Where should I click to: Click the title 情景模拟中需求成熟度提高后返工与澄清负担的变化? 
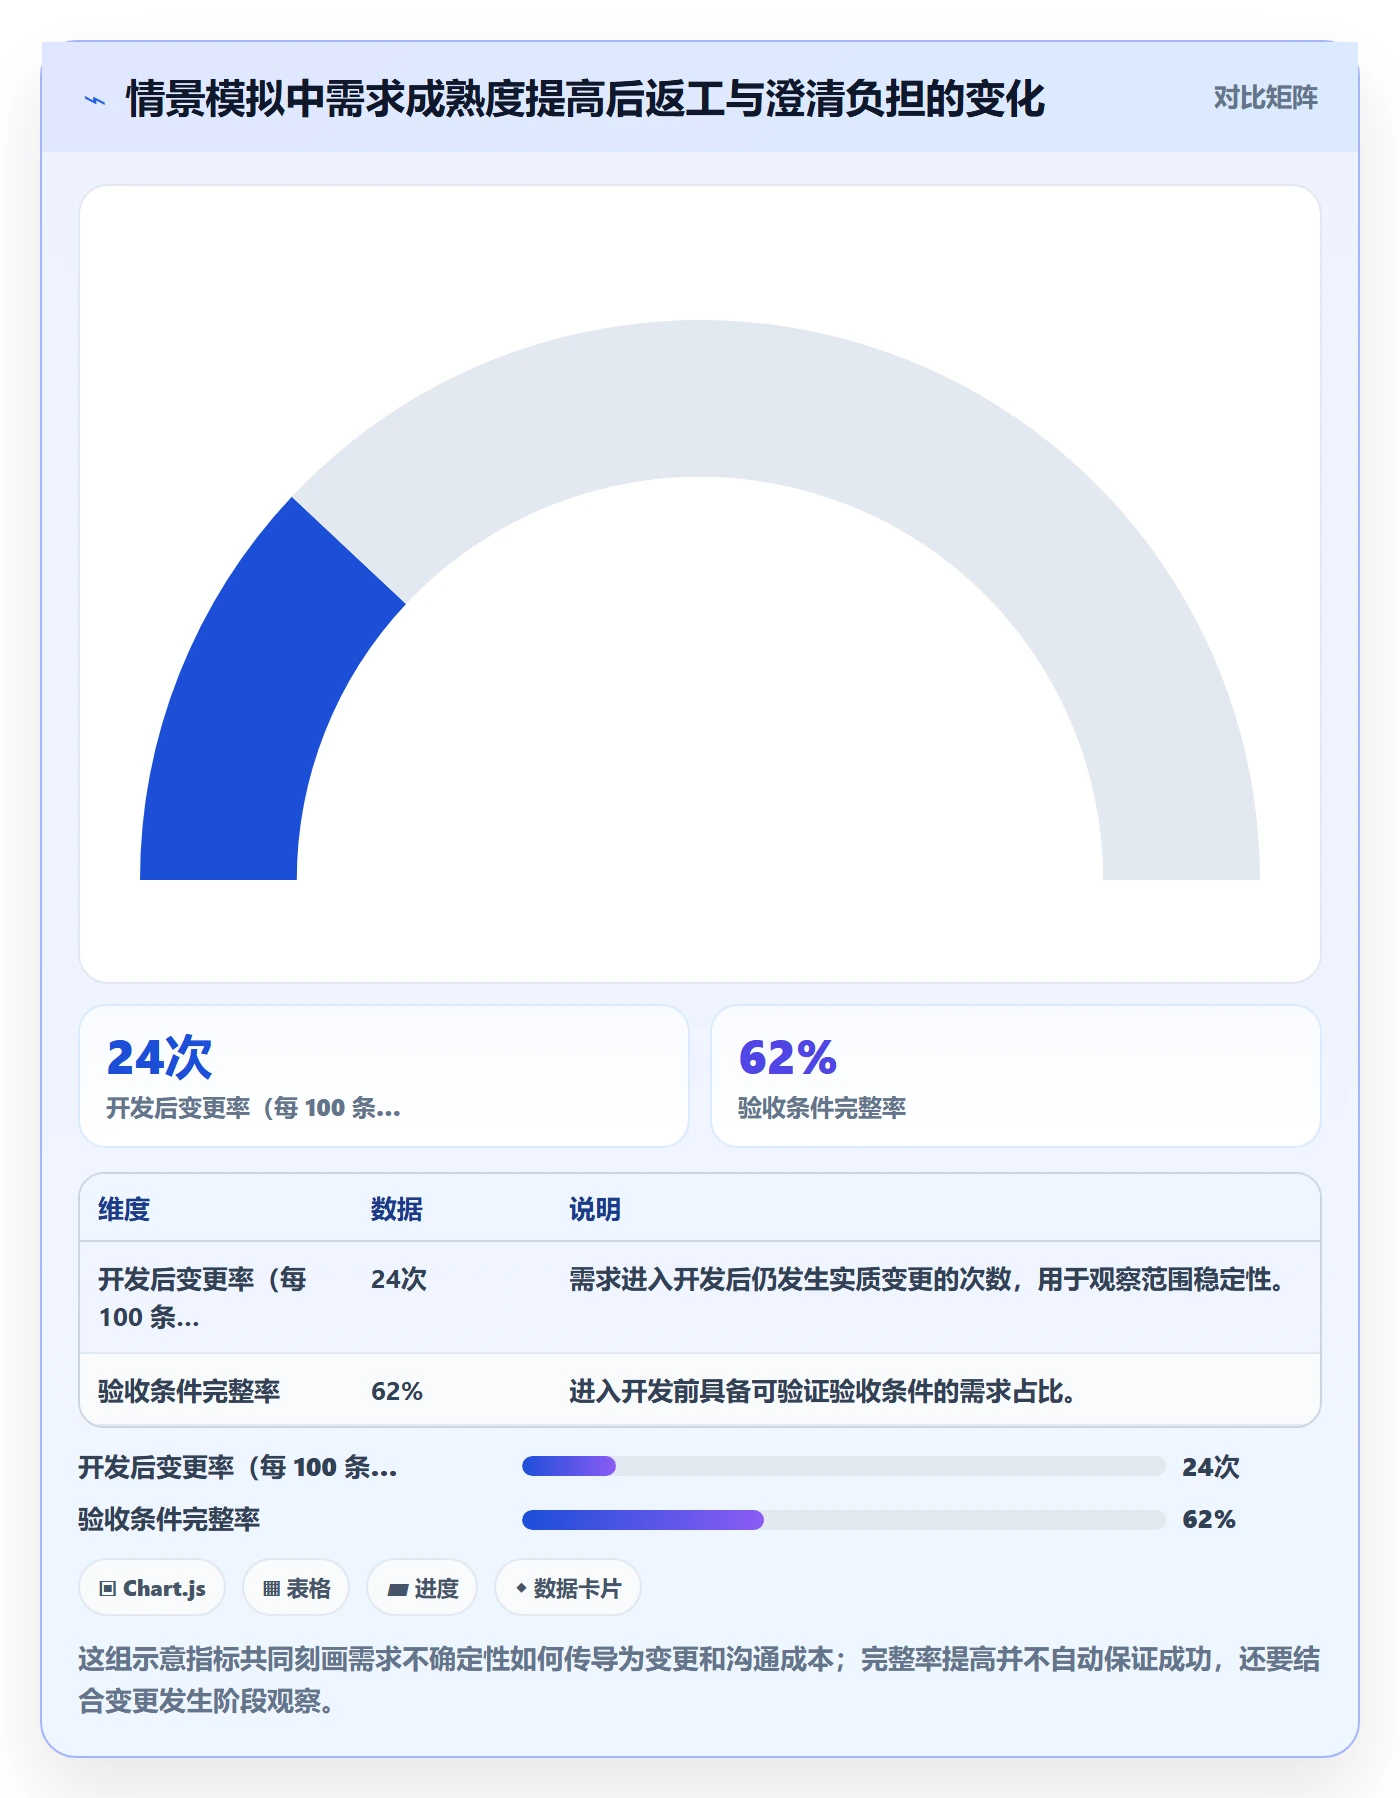pyautogui.click(x=585, y=99)
